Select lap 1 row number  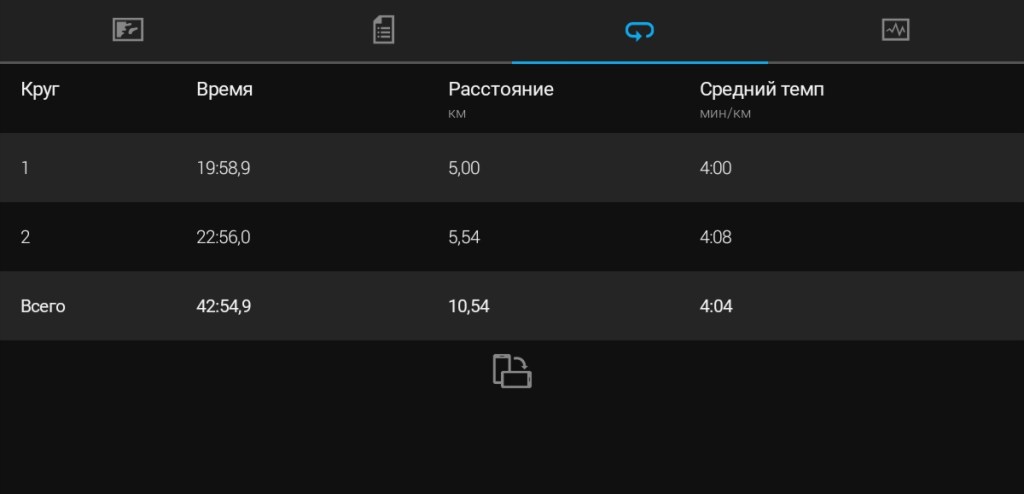coord(25,168)
